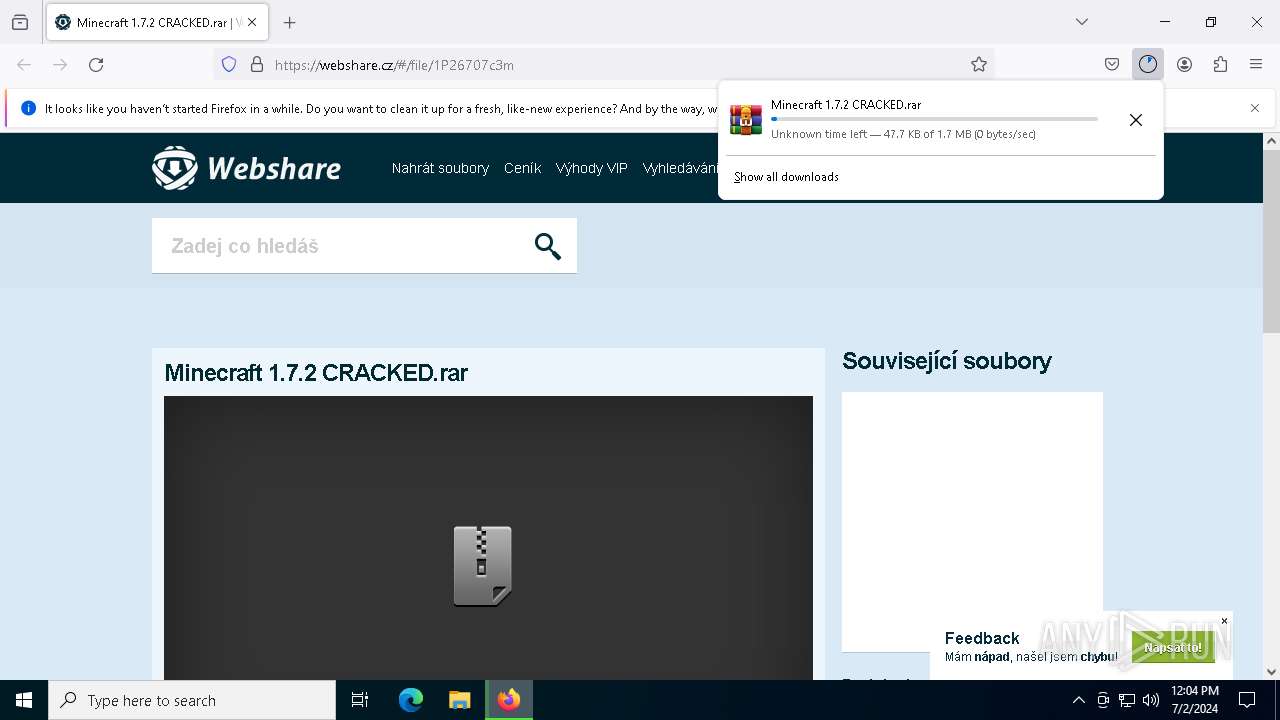The width and height of the screenshot is (1280, 720).
Task: Click Show all downloads
Action: (786, 177)
